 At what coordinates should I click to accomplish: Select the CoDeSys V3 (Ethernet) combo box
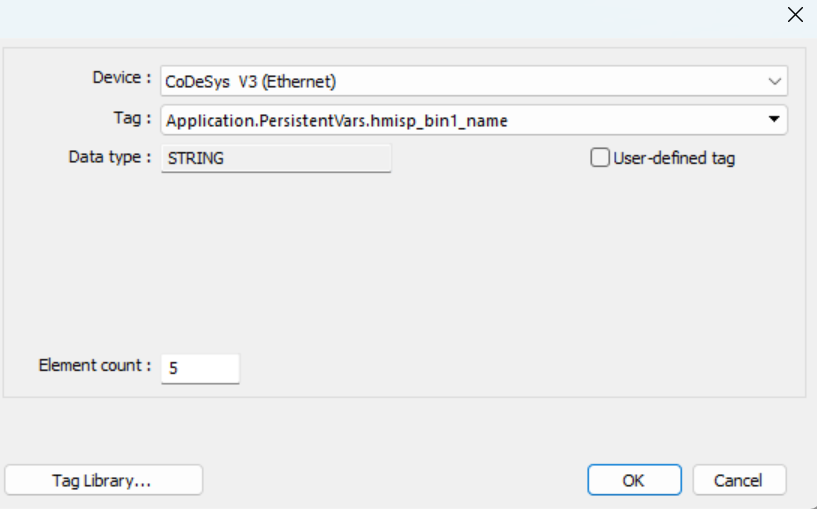tap(474, 81)
